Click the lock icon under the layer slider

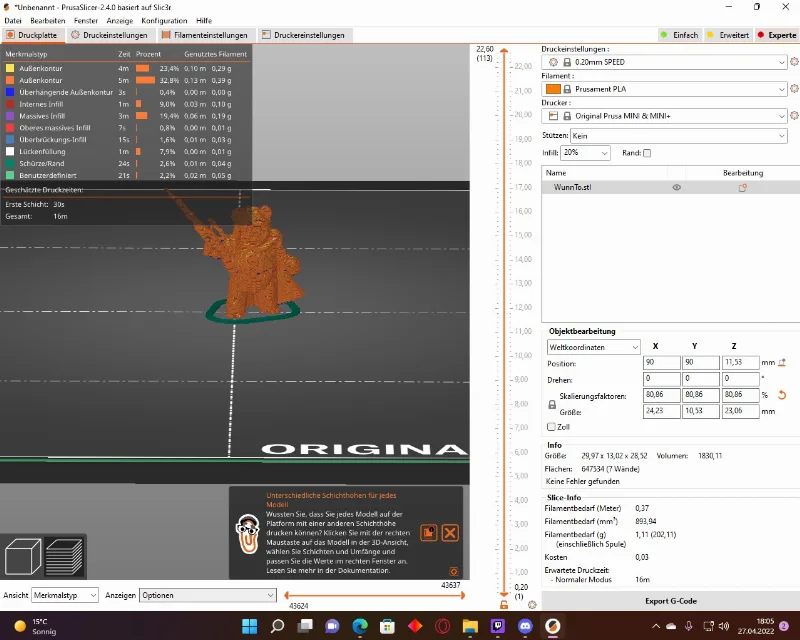(504, 605)
